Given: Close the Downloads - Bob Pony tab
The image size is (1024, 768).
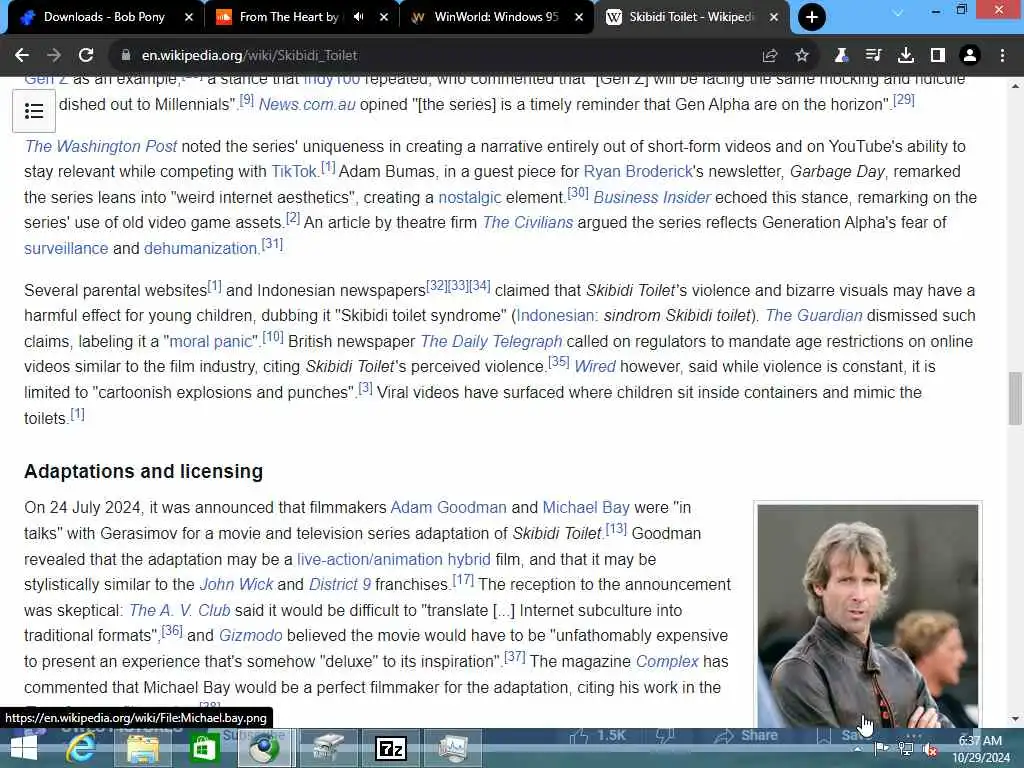Looking at the screenshot, I should [189, 17].
